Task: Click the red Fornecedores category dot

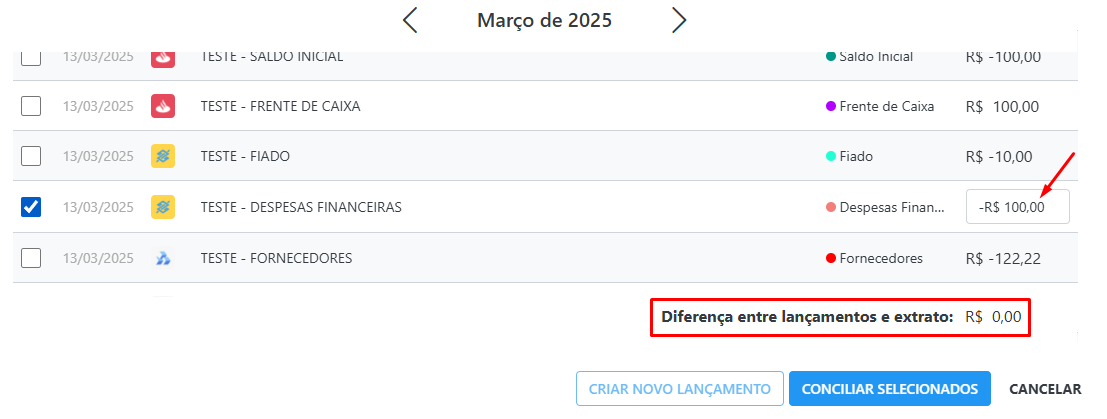Action: coord(831,259)
